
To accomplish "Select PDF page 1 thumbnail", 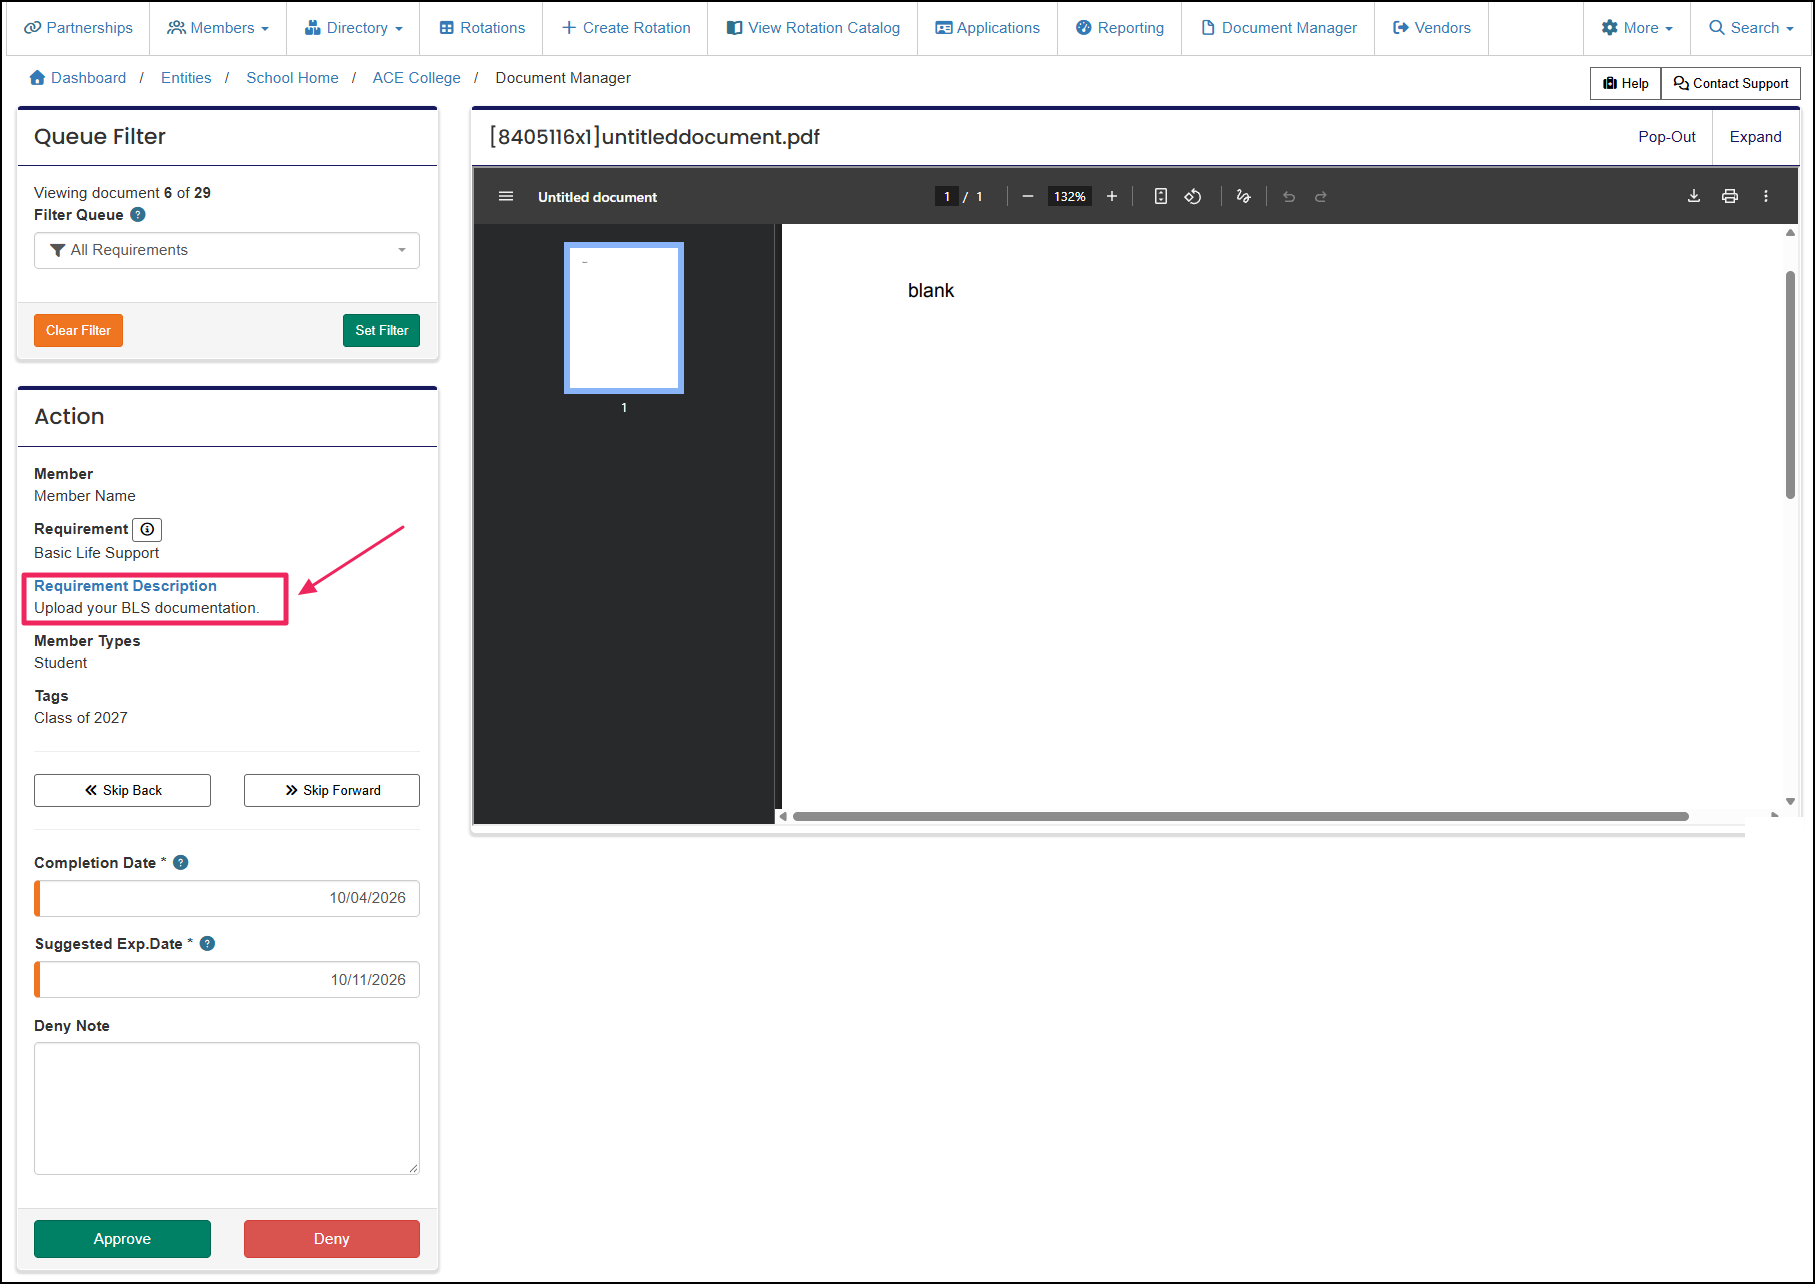I will pyautogui.click(x=624, y=318).
